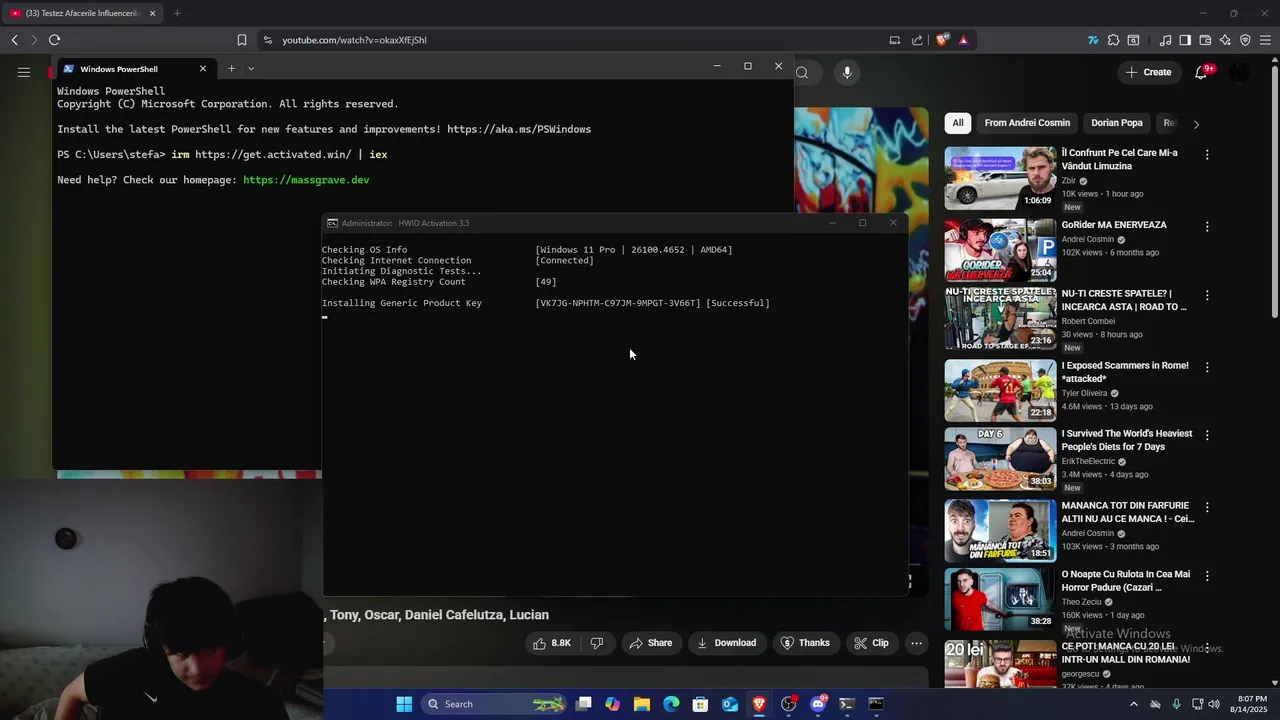This screenshot has width=1280, height=720.
Task: Open options for MANANCA TOT DIN FARFURIE video
Action: [1207, 508]
